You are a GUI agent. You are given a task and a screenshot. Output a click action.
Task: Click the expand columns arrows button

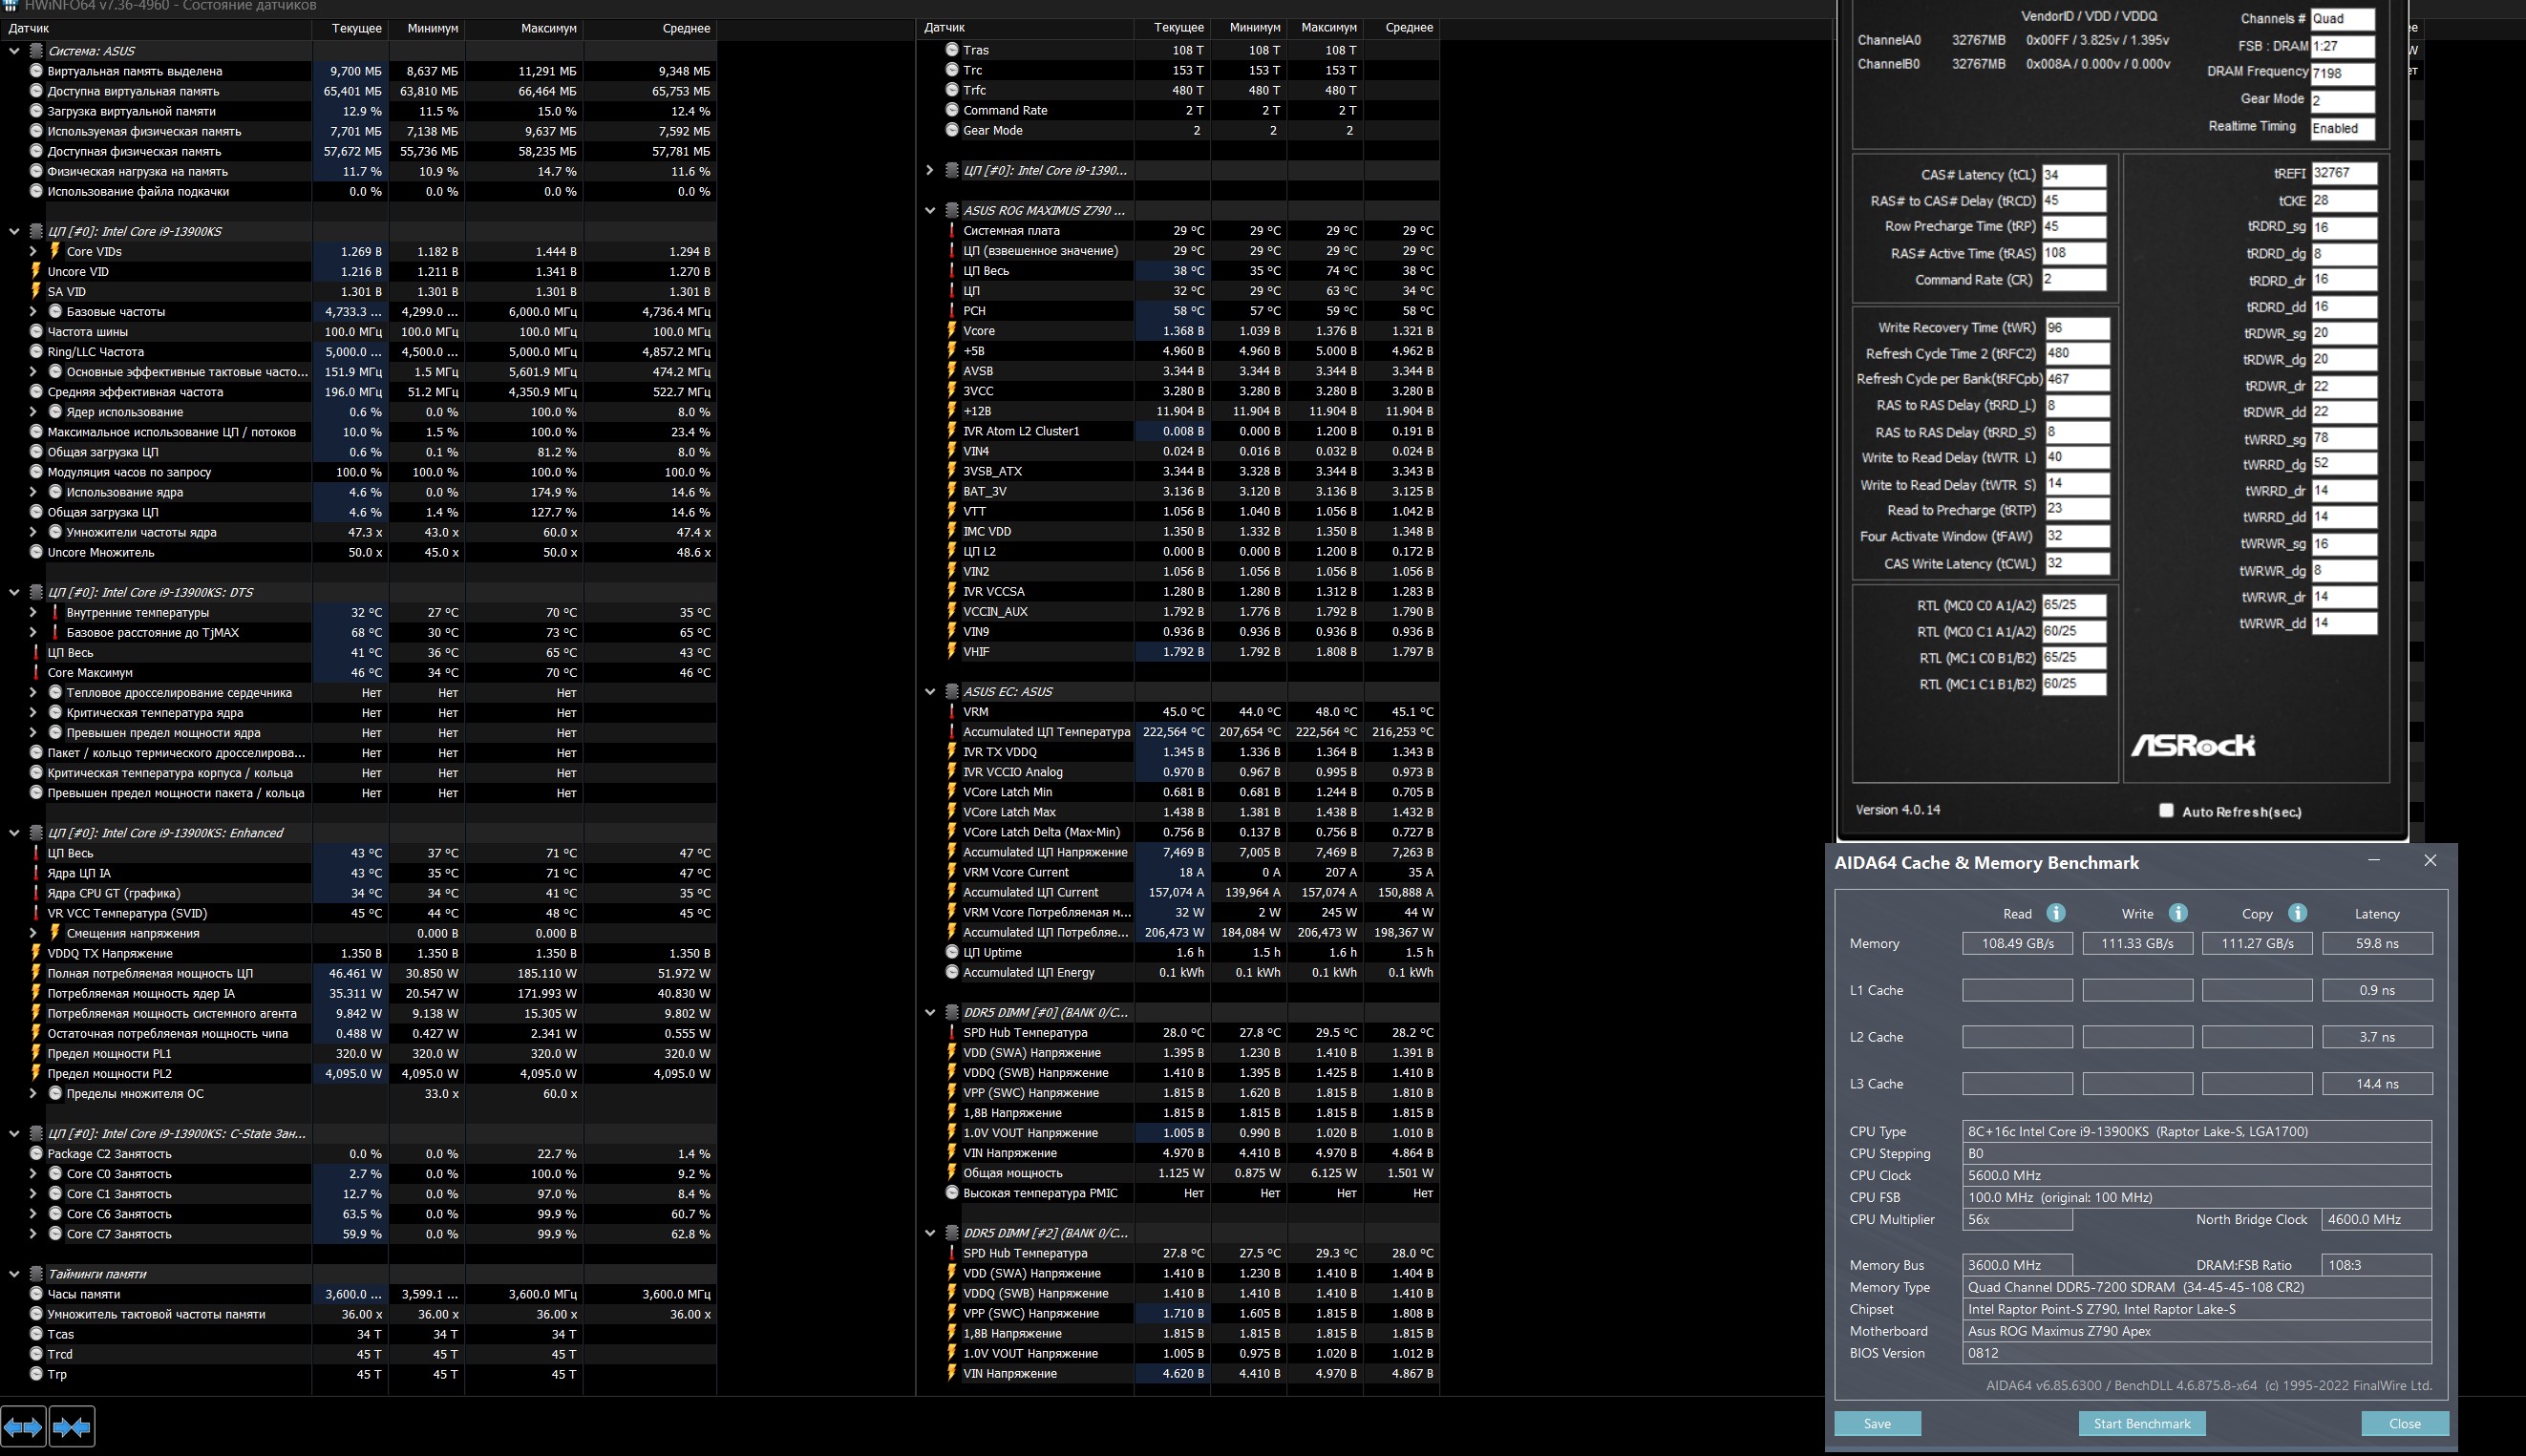[23, 1427]
